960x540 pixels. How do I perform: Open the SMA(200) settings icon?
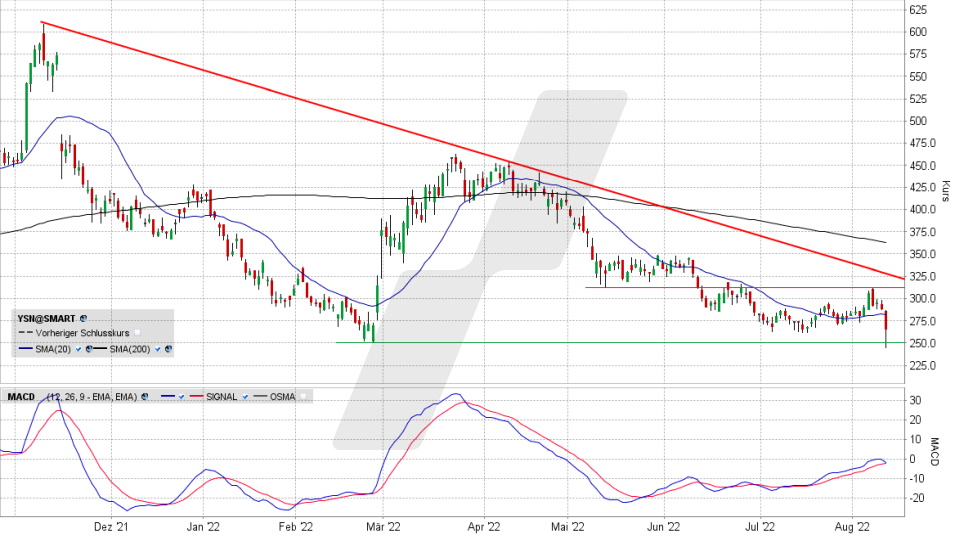168,348
